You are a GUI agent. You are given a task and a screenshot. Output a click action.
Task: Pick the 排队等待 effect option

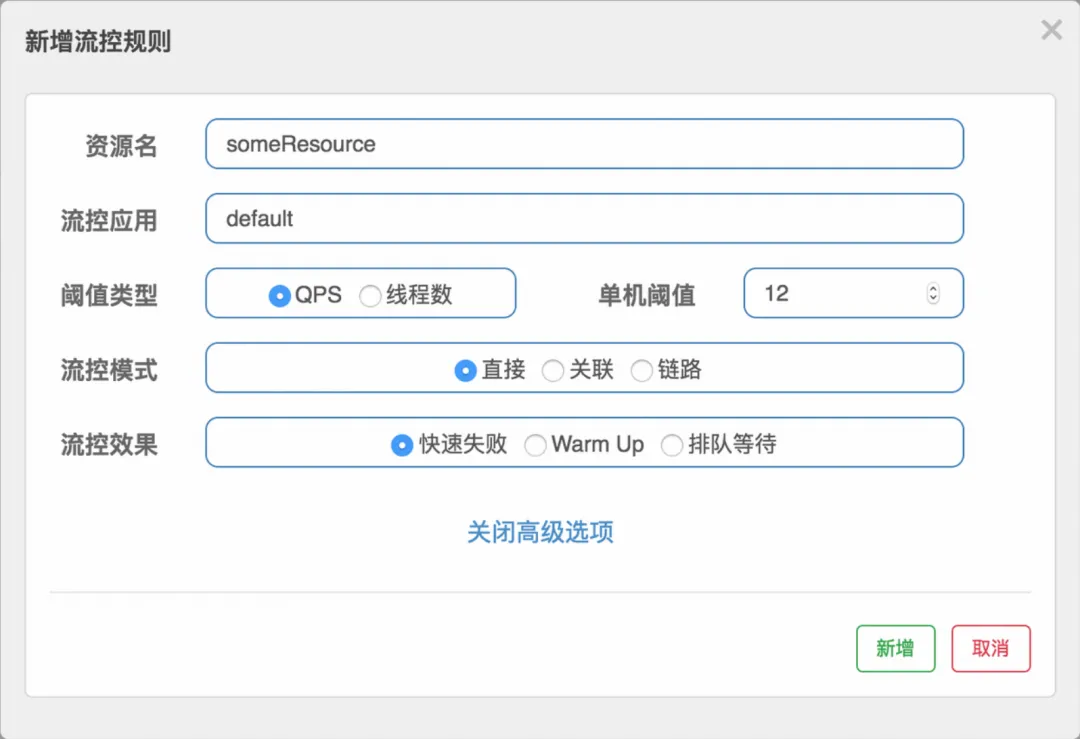pyautogui.click(x=672, y=446)
